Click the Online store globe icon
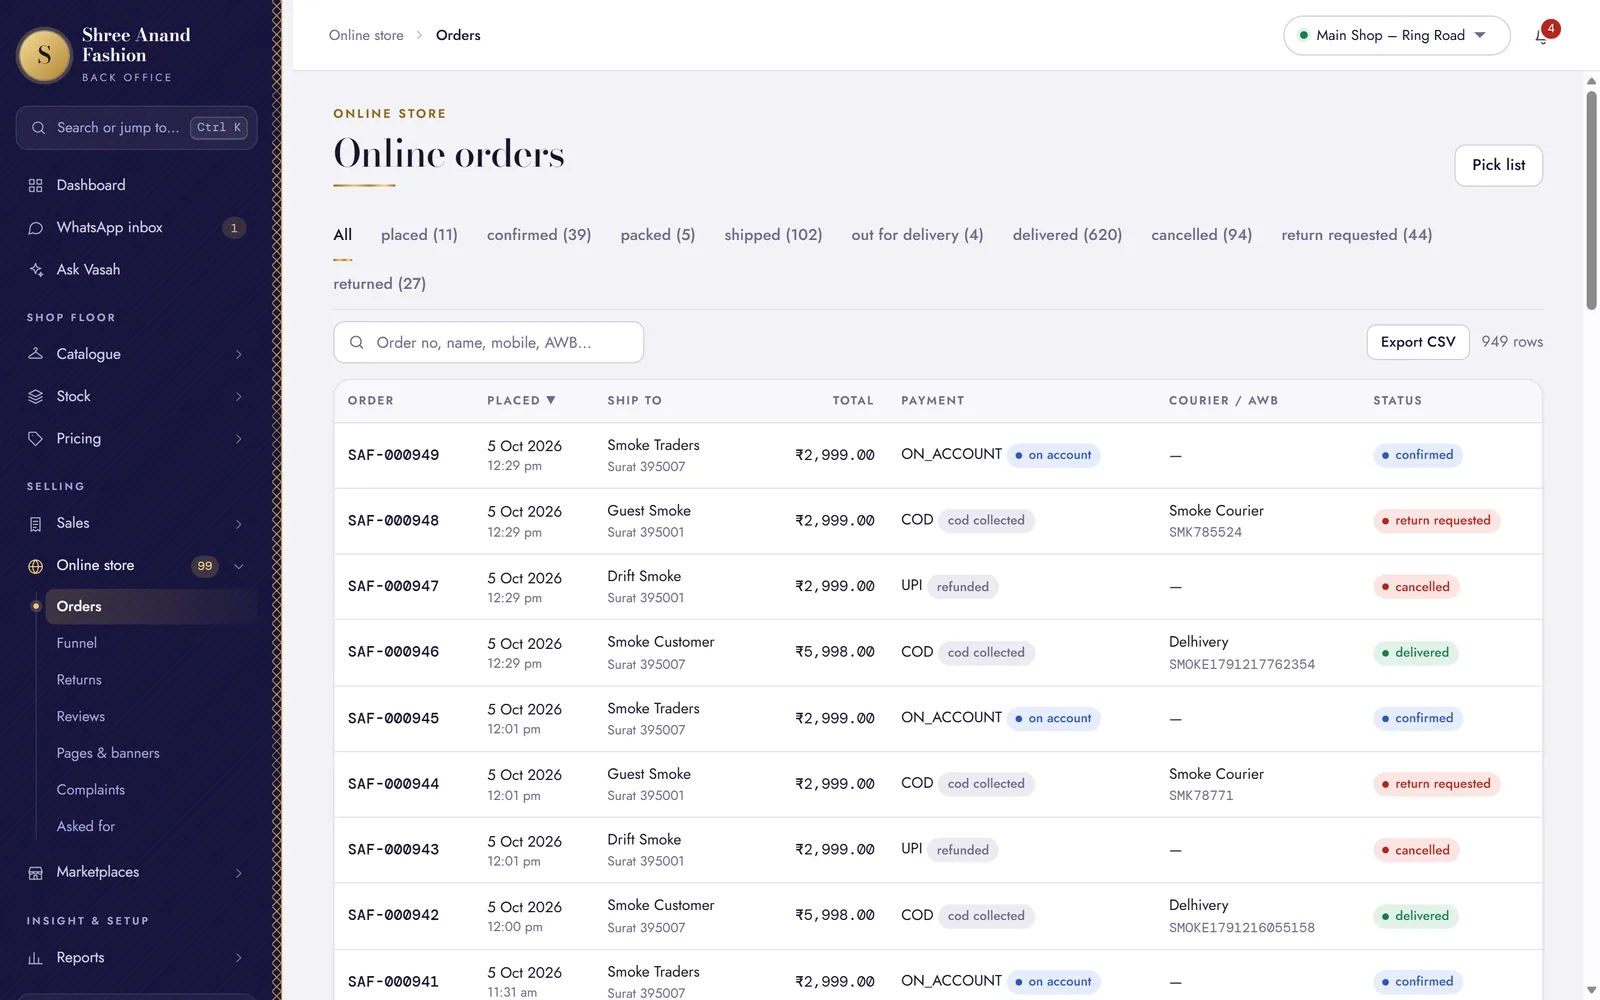This screenshot has height=1000, width=1600. pos(36,566)
